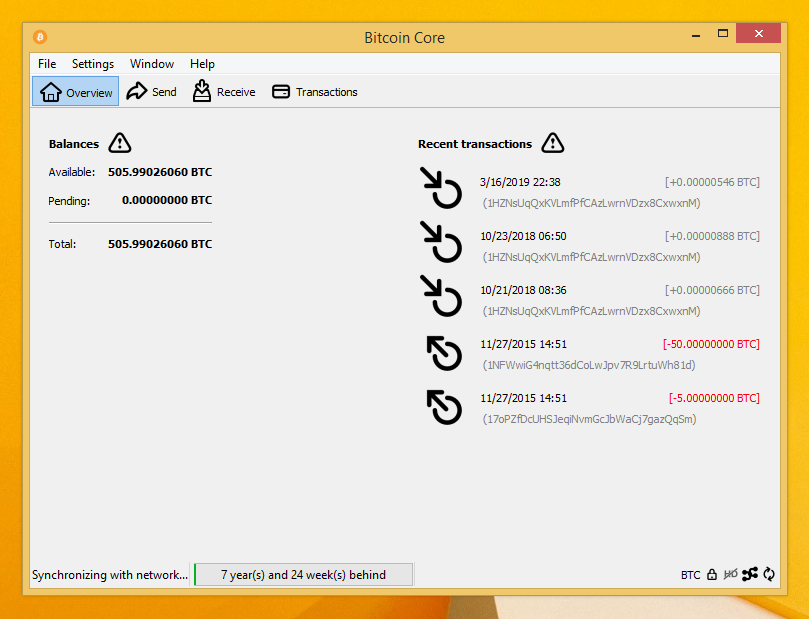Click the Bitcoin logo in title bar
This screenshot has width=809, height=619.
(40, 37)
